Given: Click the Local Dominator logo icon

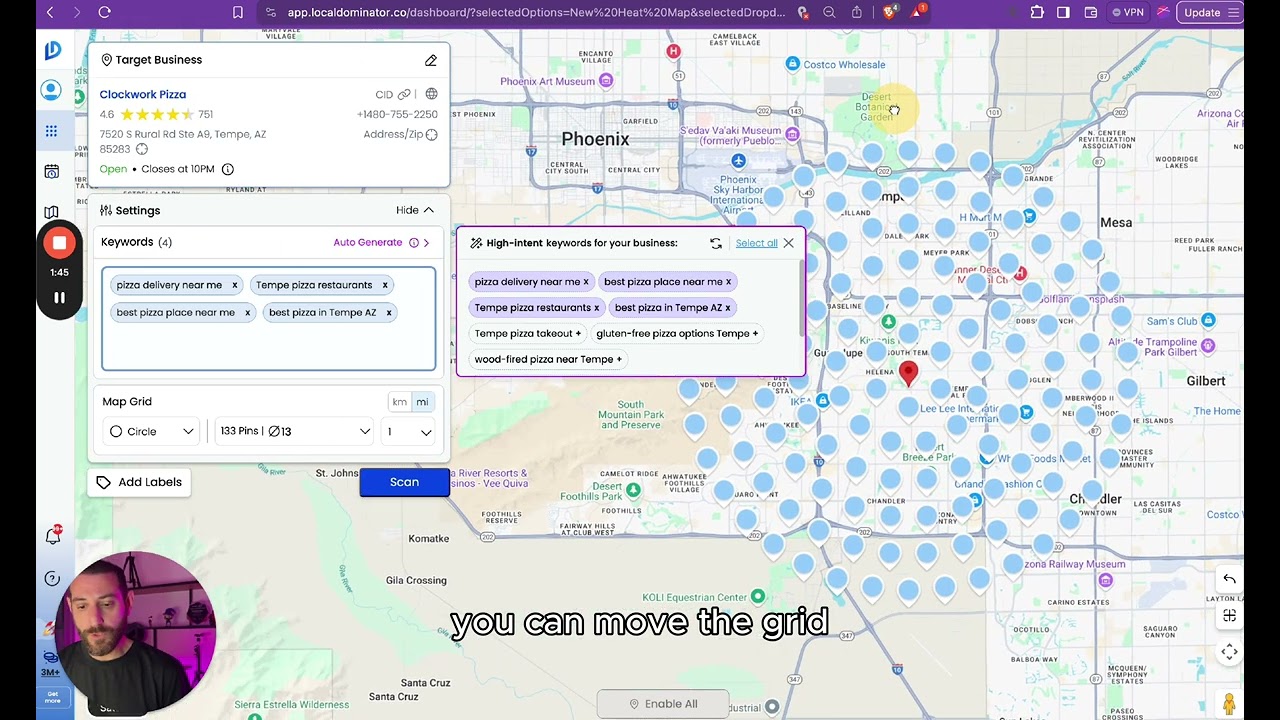Looking at the screenshot, I should coord(52,50).
